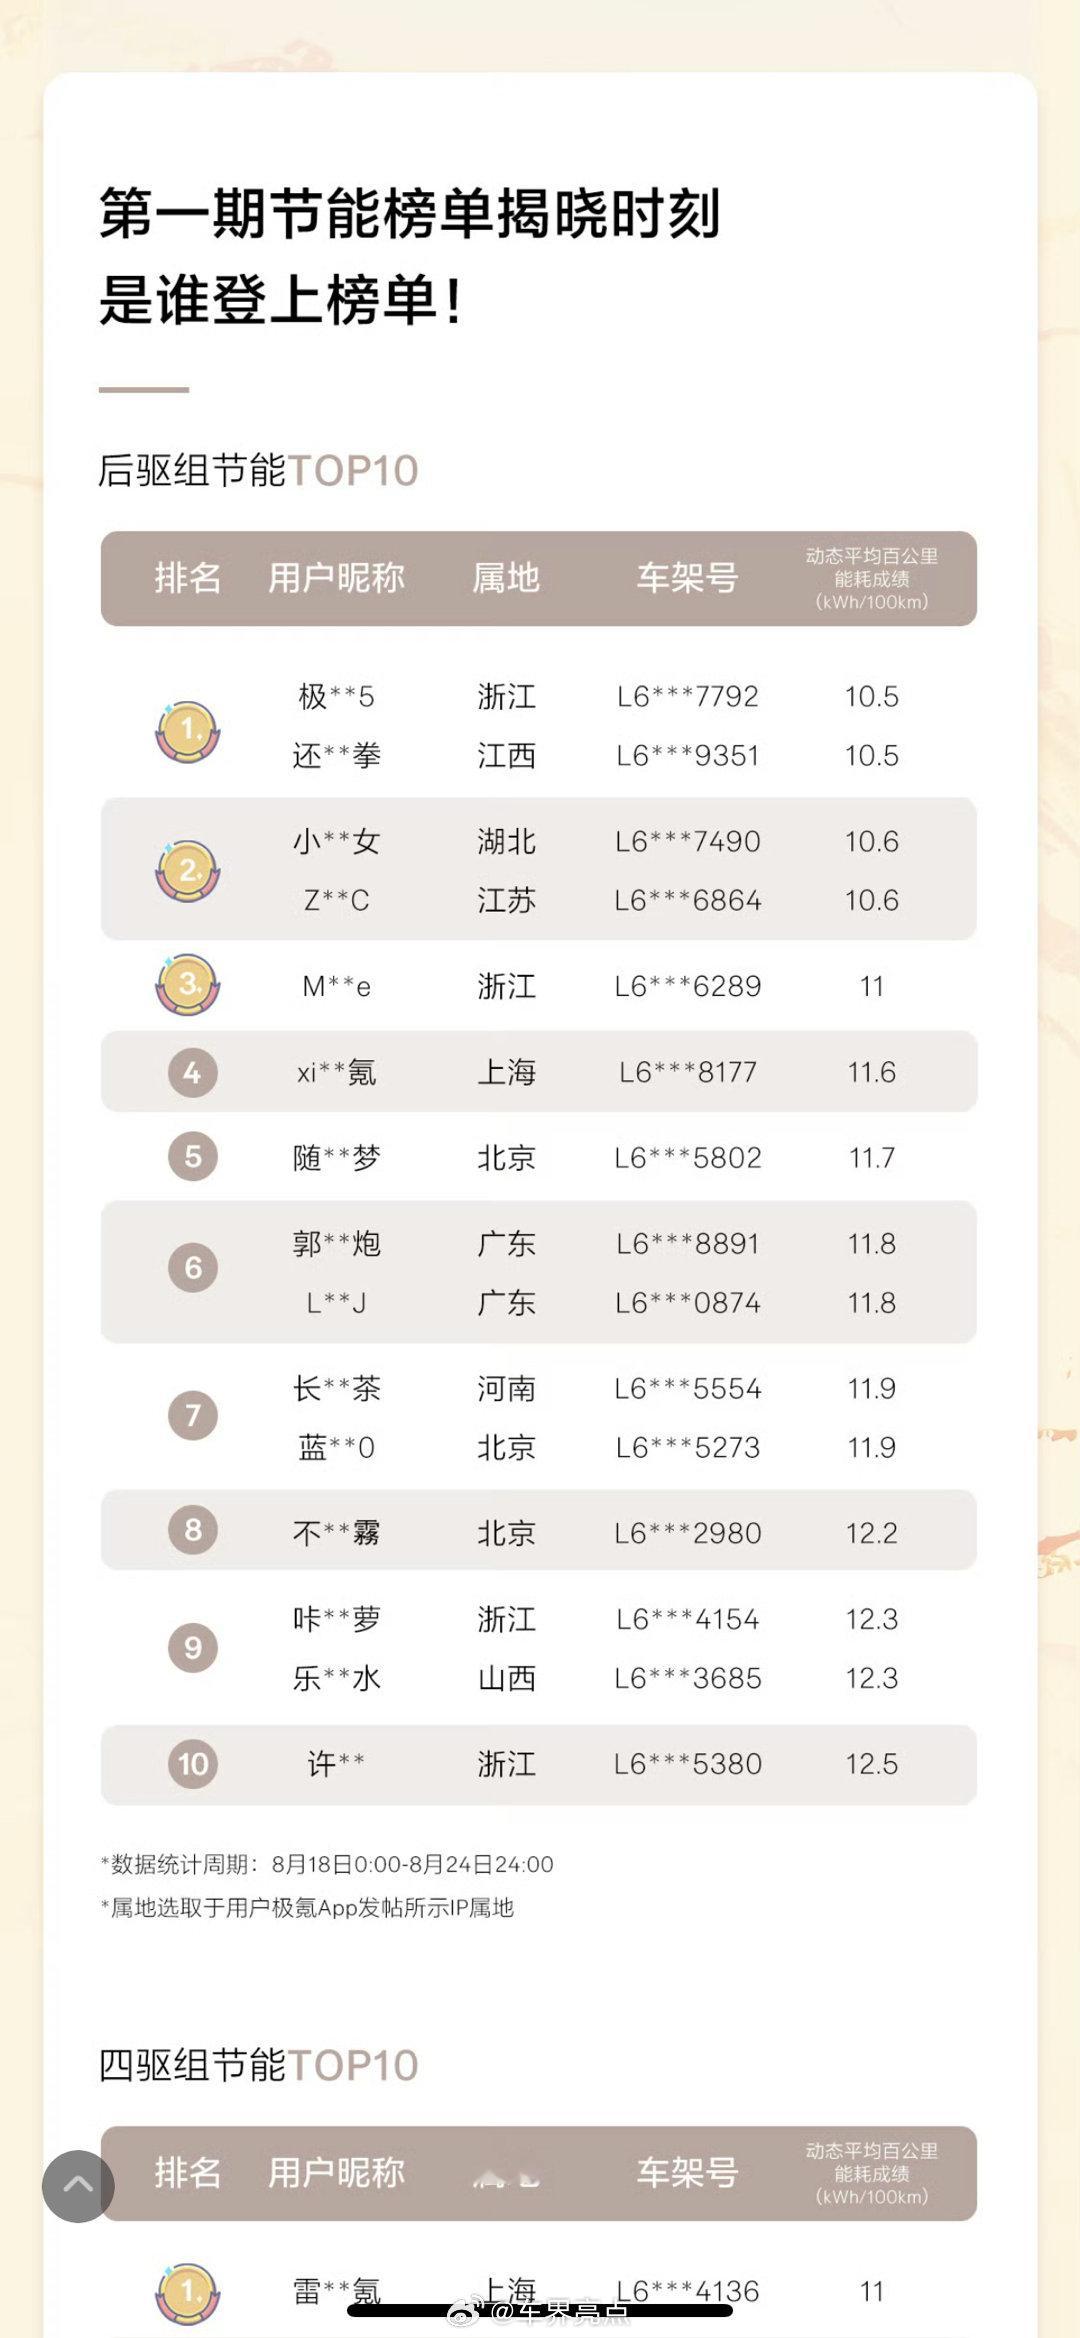Select user nickname 极**5 in first row
Viewport: 1080px width, 2338px height.
point(336,696)
